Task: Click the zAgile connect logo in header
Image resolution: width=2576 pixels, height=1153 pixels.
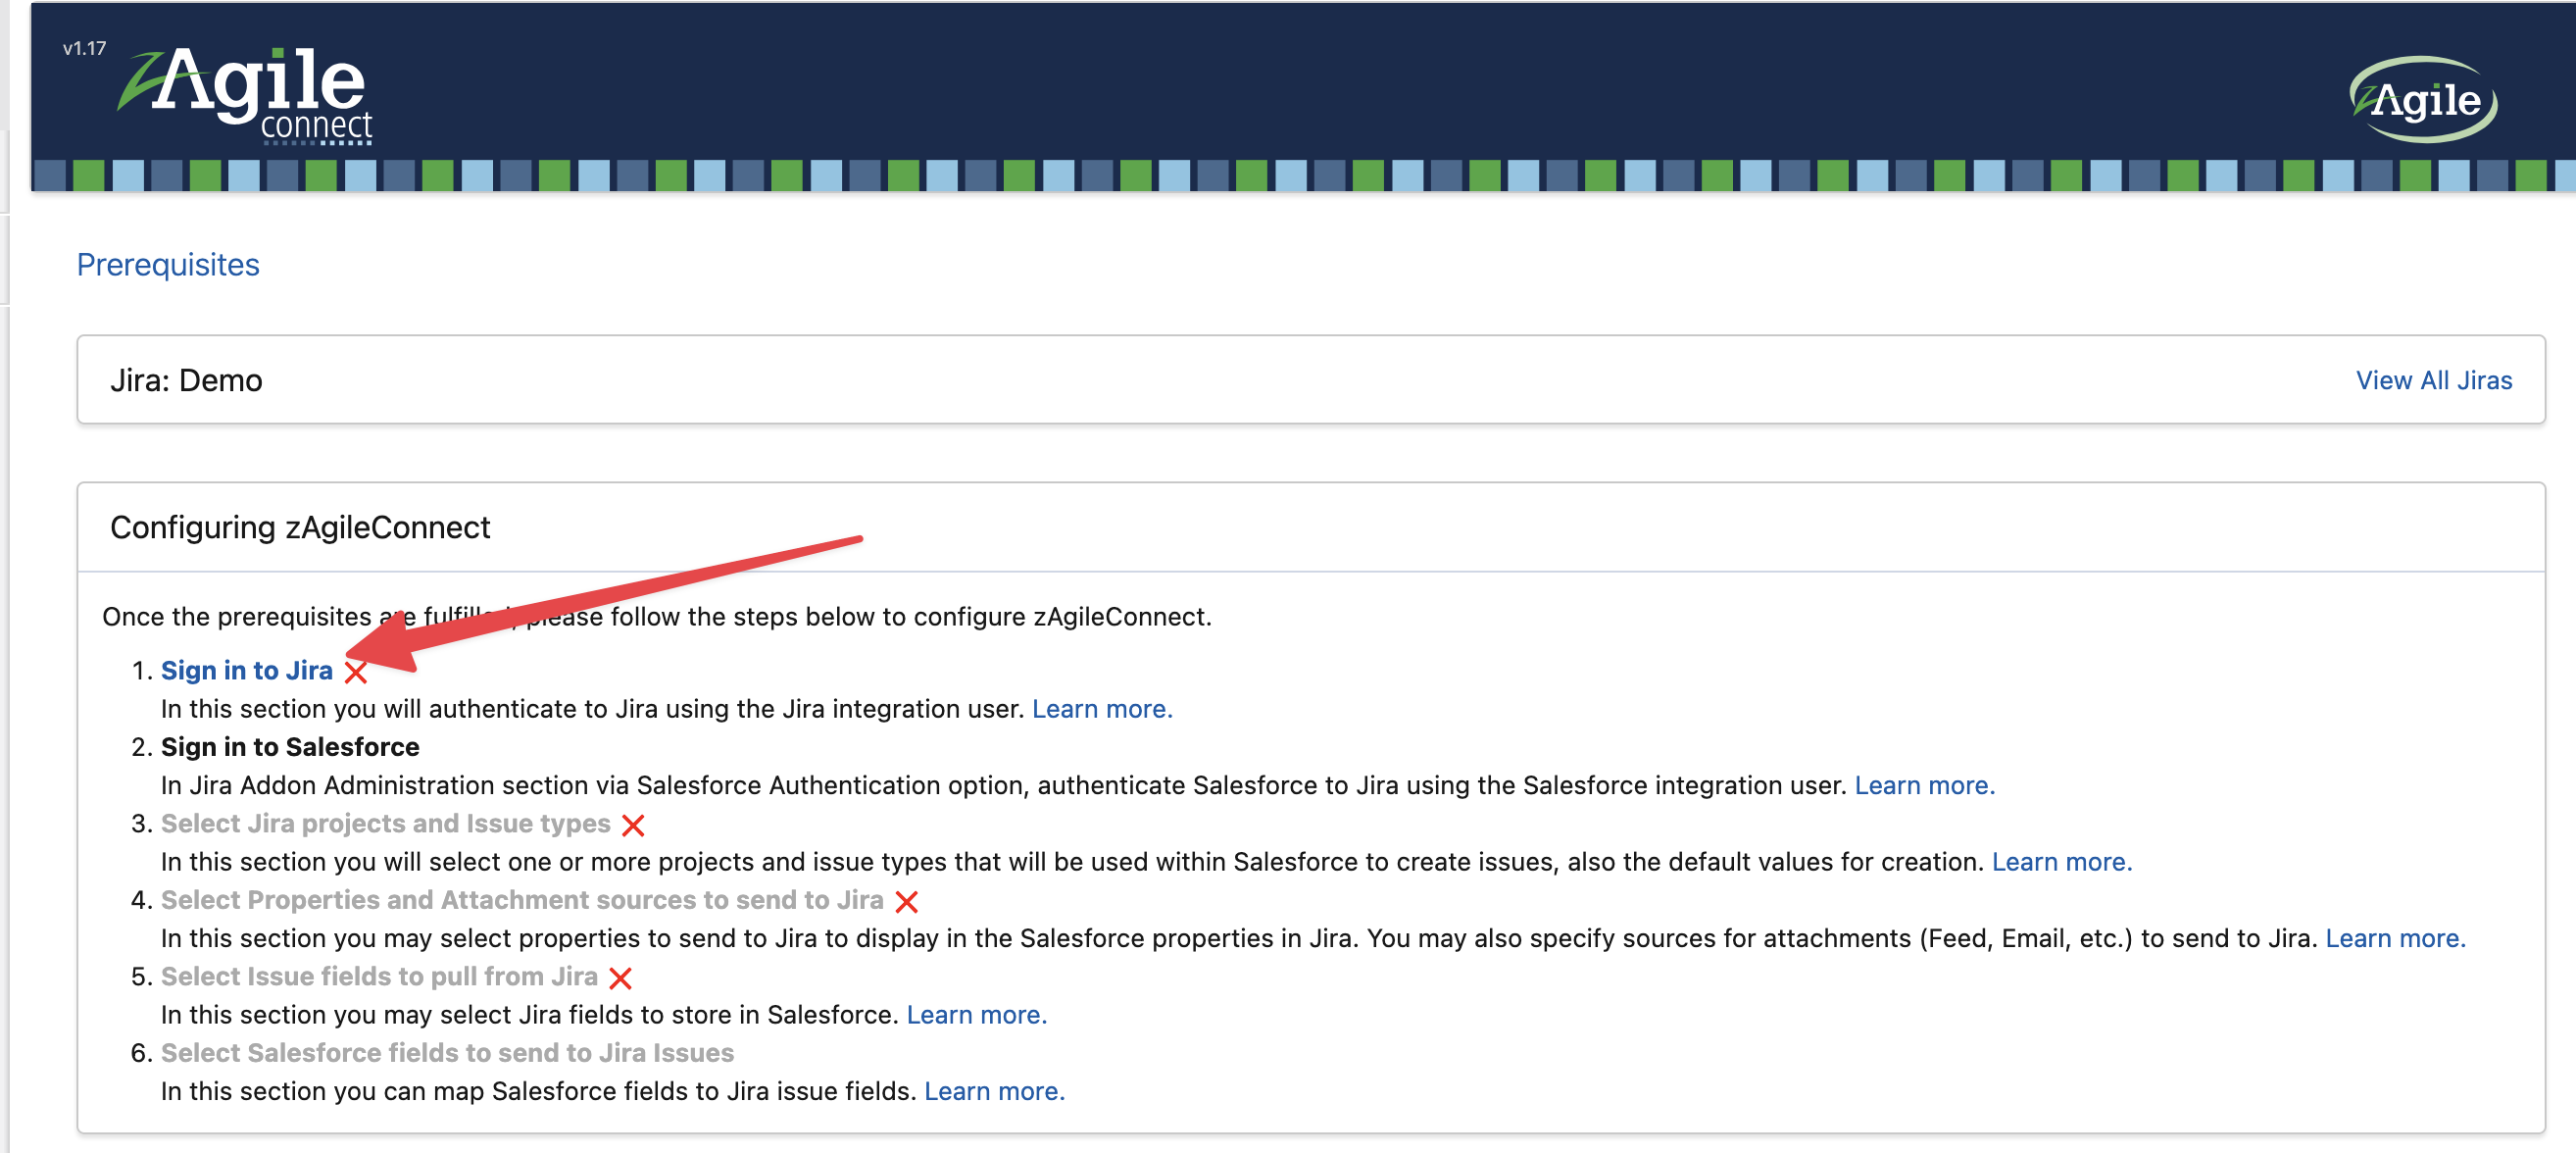Action: 247,95
